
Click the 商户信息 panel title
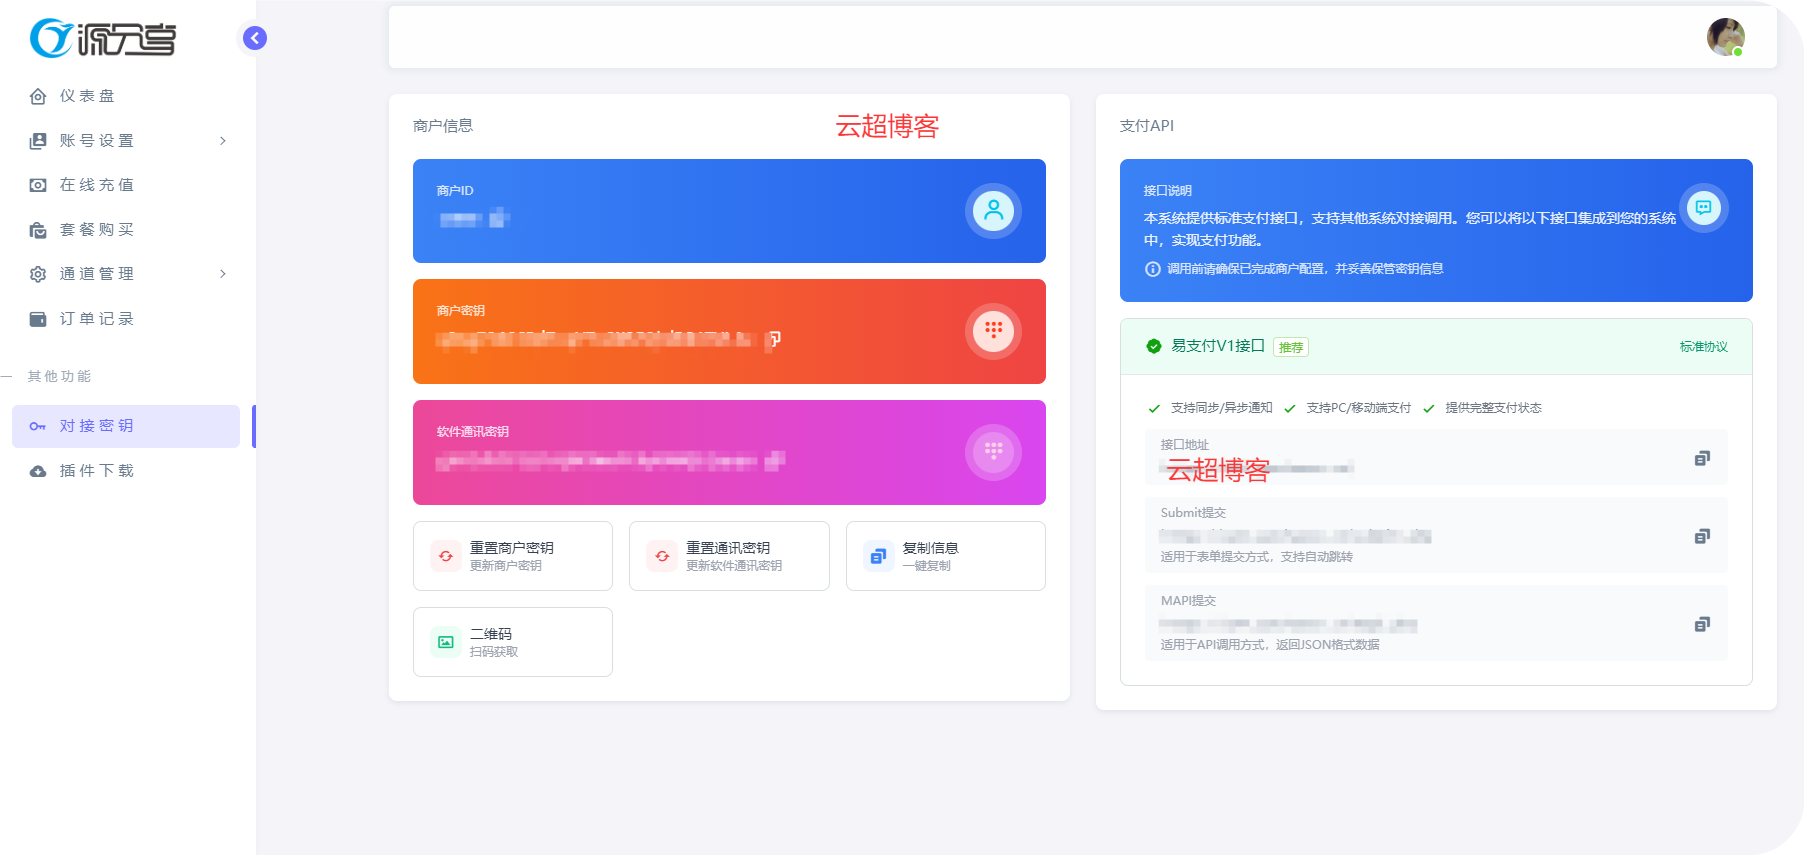point(443,126)
